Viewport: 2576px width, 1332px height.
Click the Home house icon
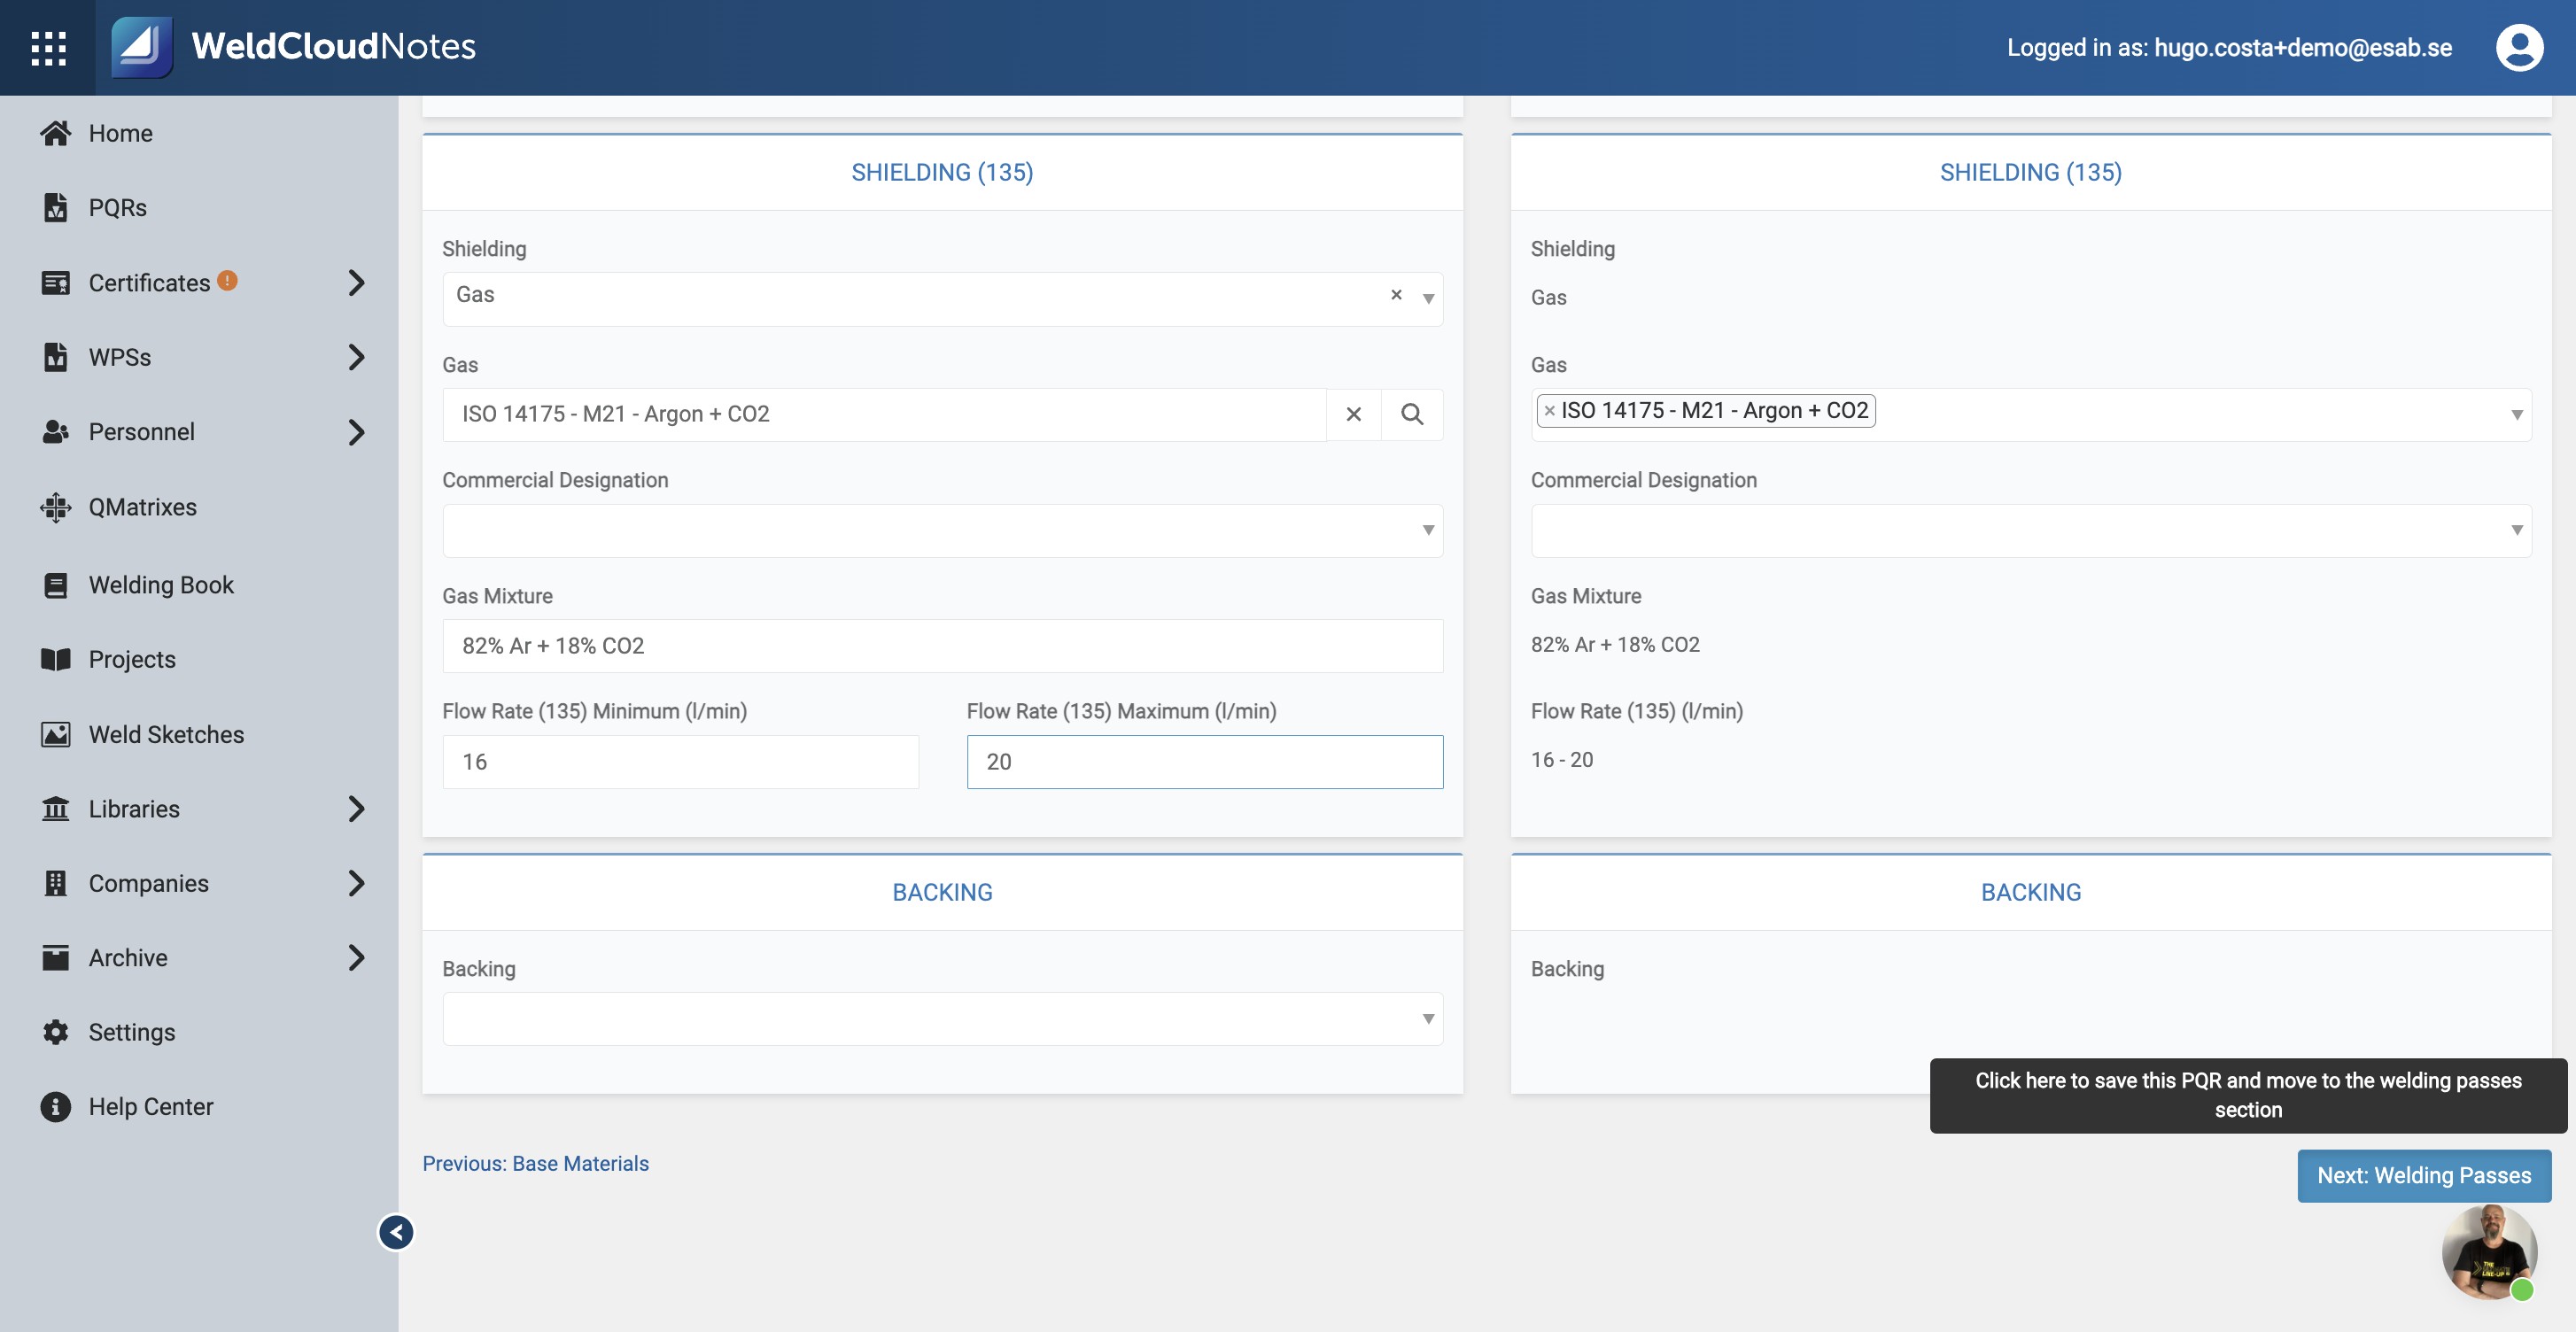[x=56, y=133]
